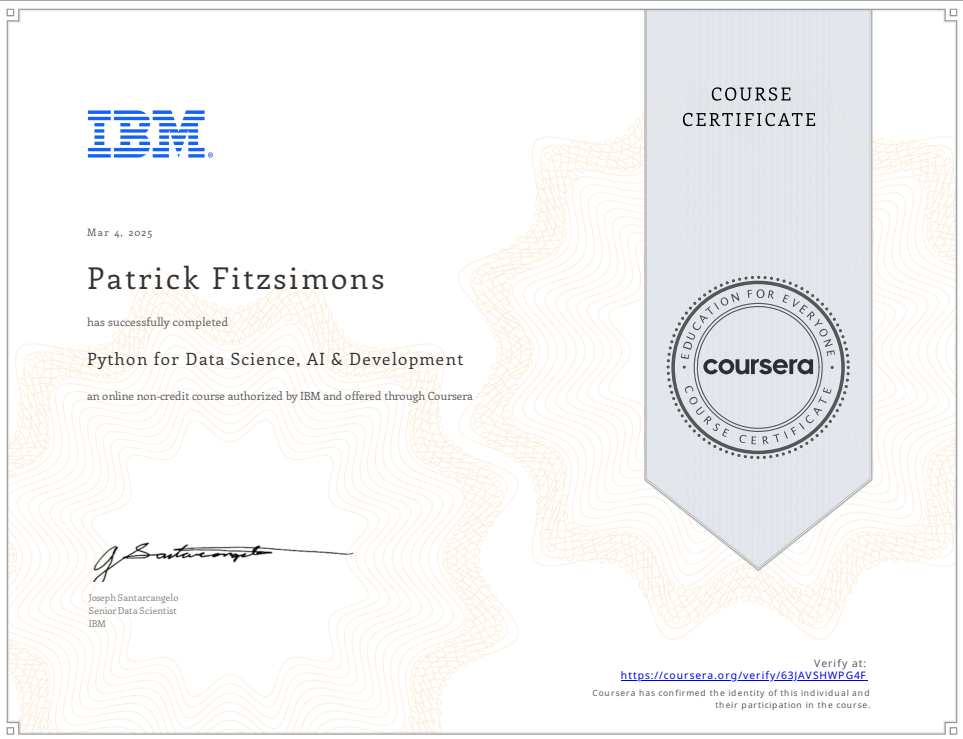Click the blue IBM logo
963x739 pixels.
(146, 133)
